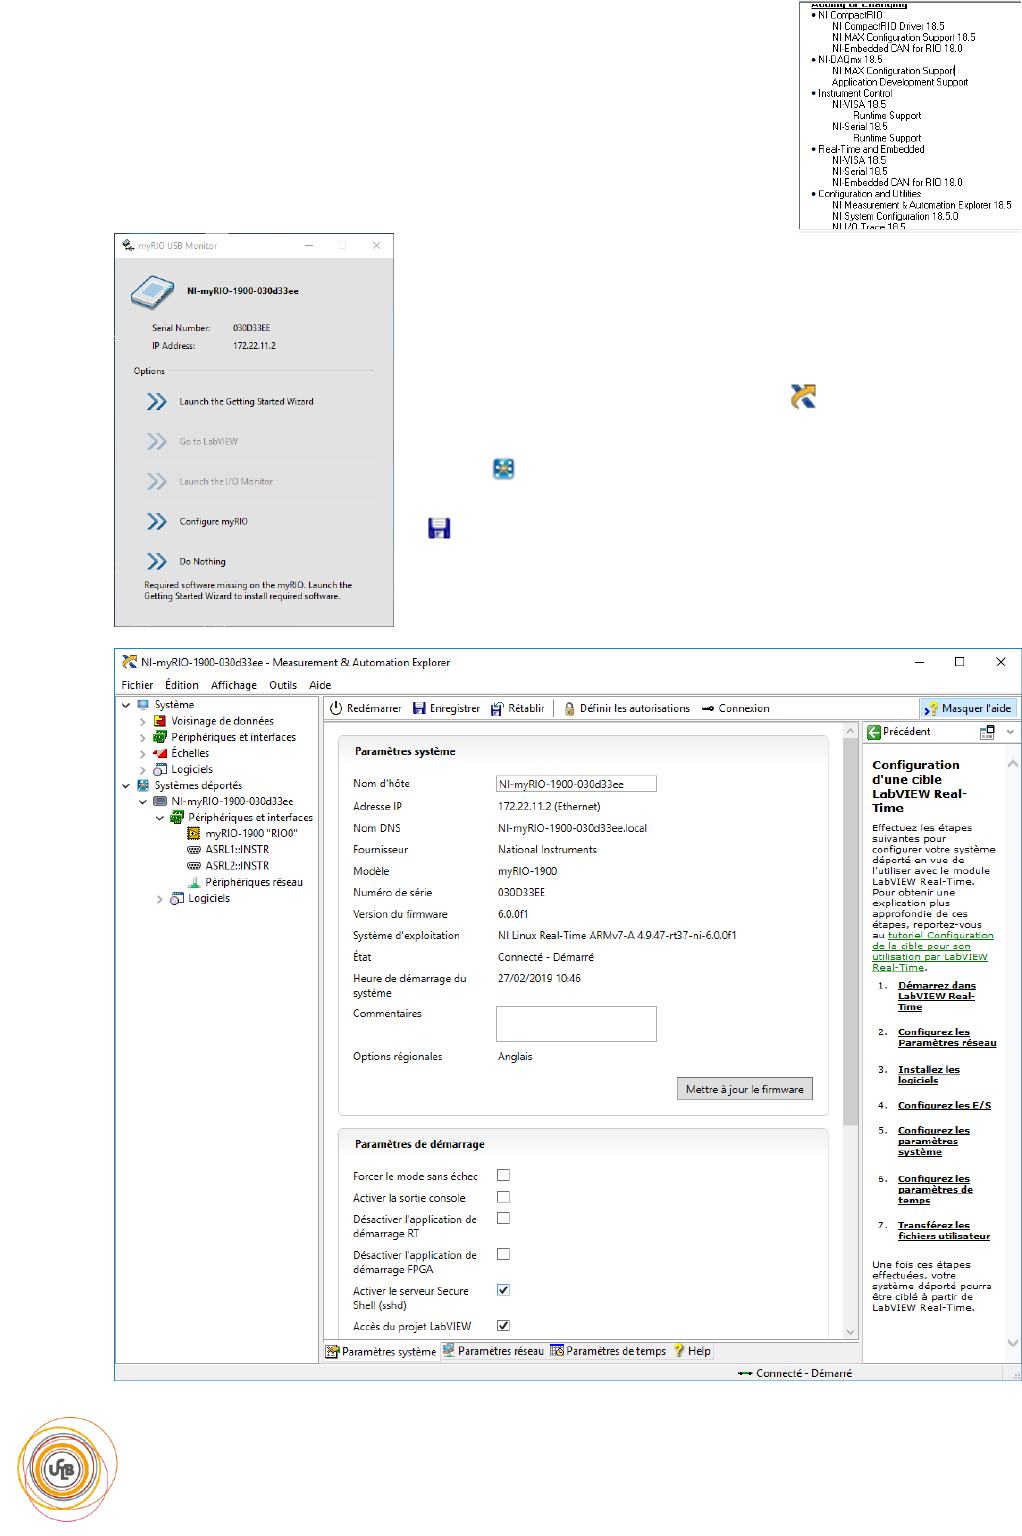Expand the Voisinage de données node
The height and width of the screenshot is (1536, 1022).
142,721
